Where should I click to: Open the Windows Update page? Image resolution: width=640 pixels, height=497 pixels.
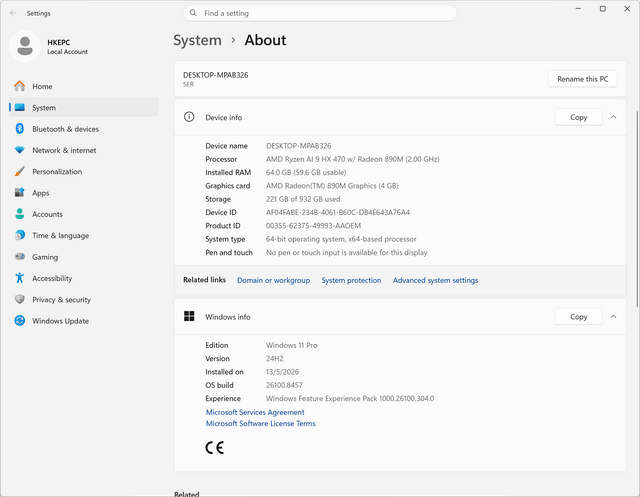pyautogui.click(x=84, y=321)
